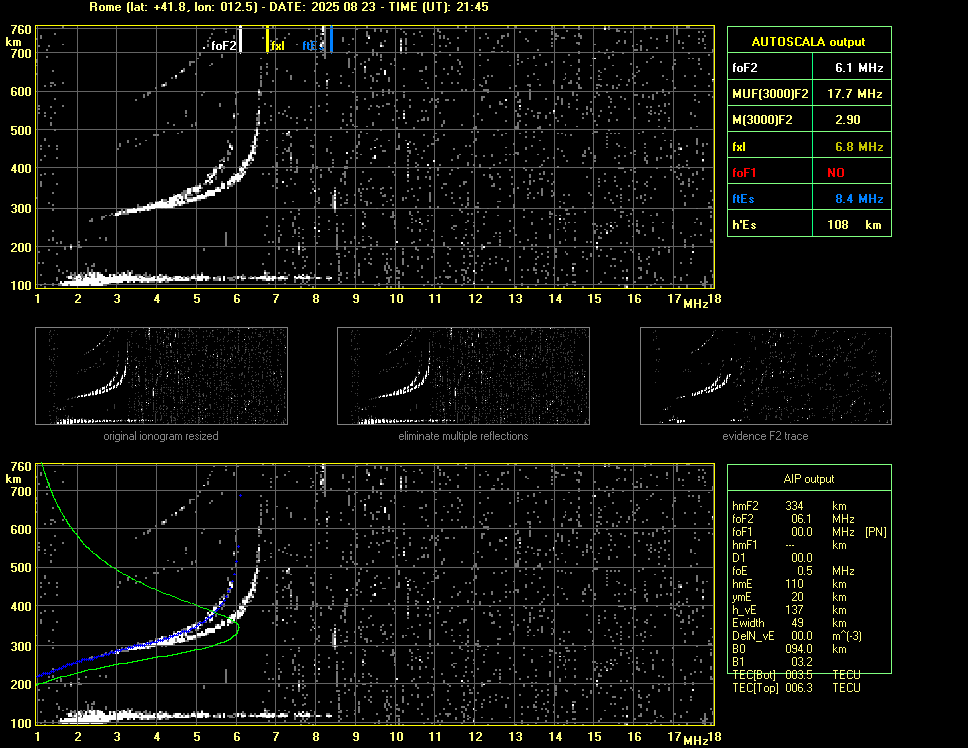Select the 'TEC[Bot] 003.5 TECU' row

coord(796,675)
